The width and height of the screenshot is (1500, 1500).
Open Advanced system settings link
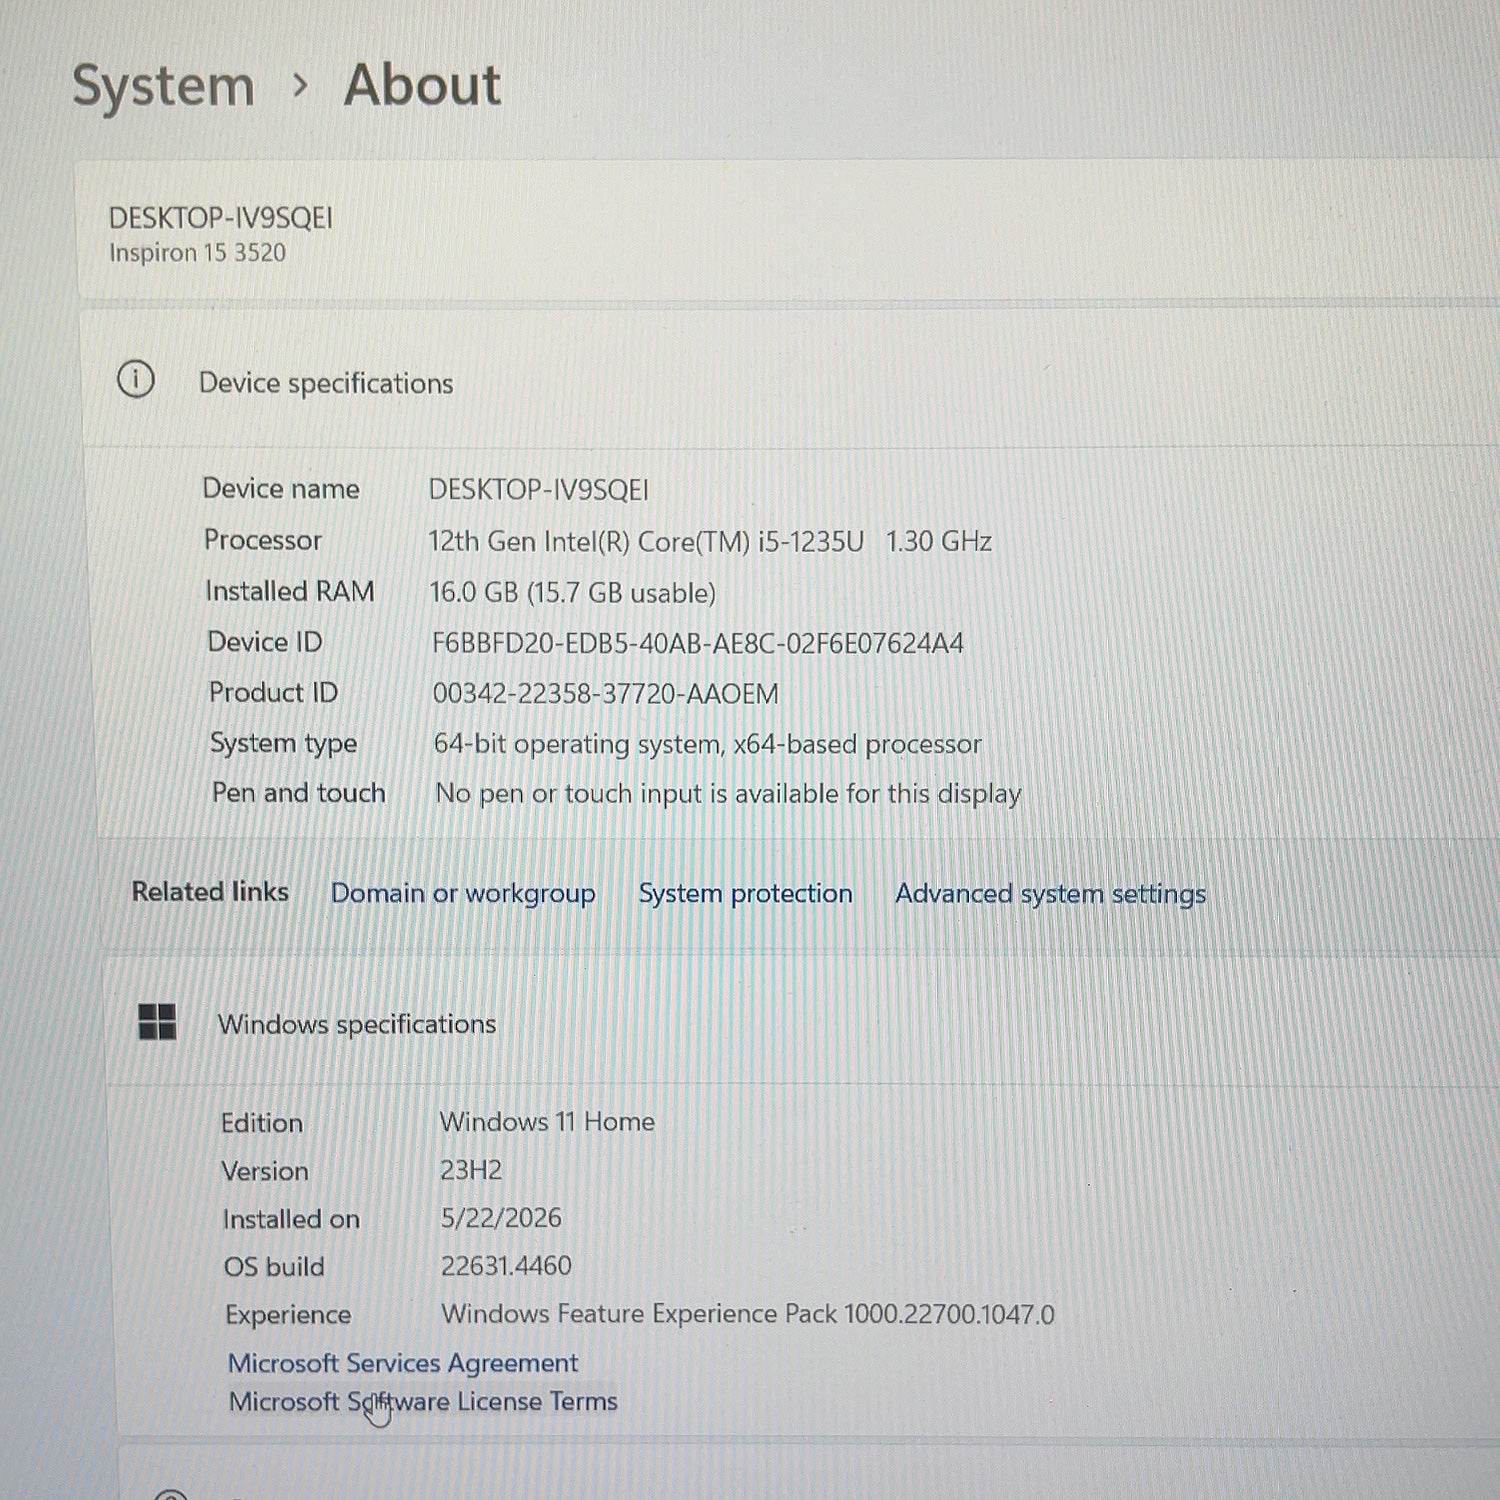click(1050, 894)
